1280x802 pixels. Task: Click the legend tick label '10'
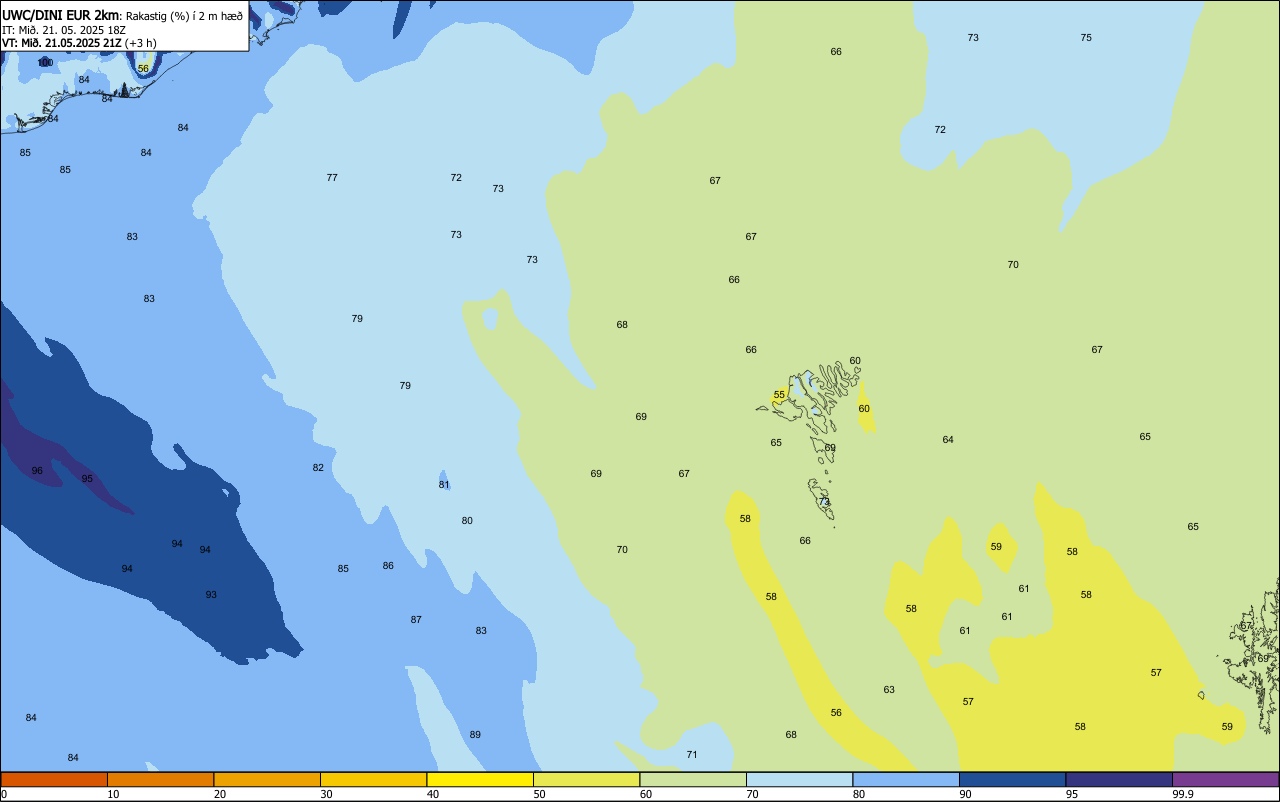113,794
